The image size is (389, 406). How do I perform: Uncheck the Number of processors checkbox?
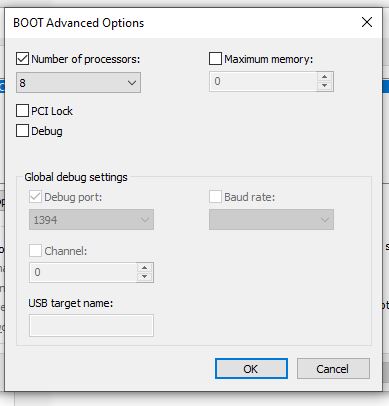[x=22, y=59]
